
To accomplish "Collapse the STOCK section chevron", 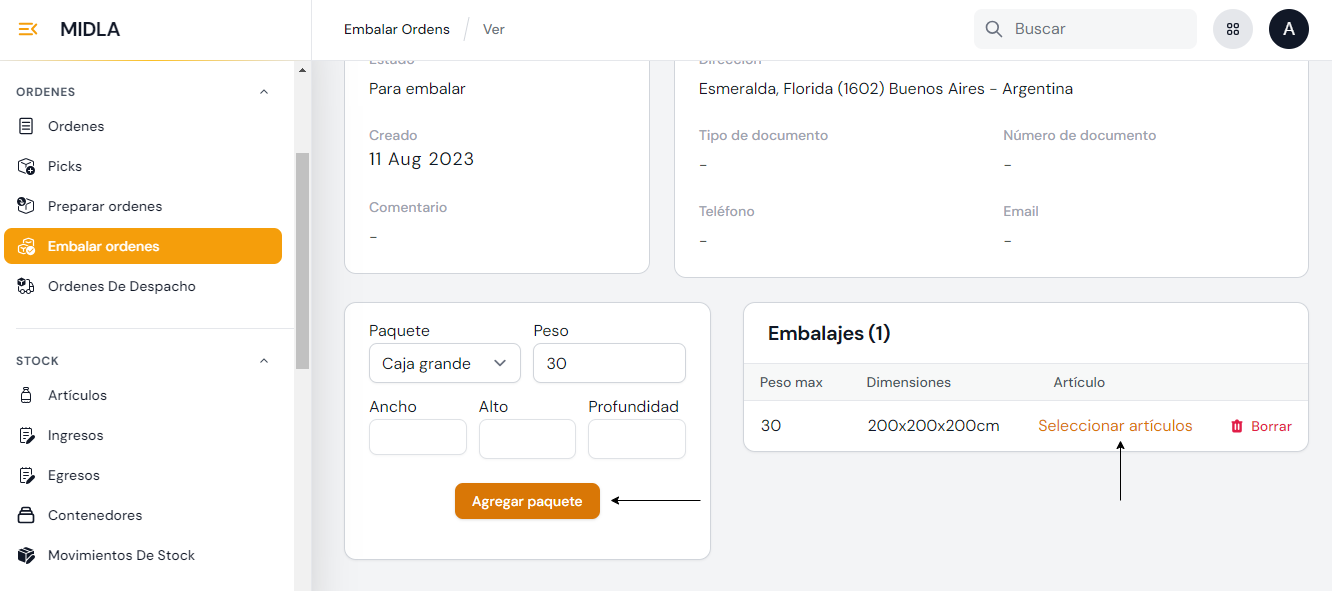I will coord(264,361).
